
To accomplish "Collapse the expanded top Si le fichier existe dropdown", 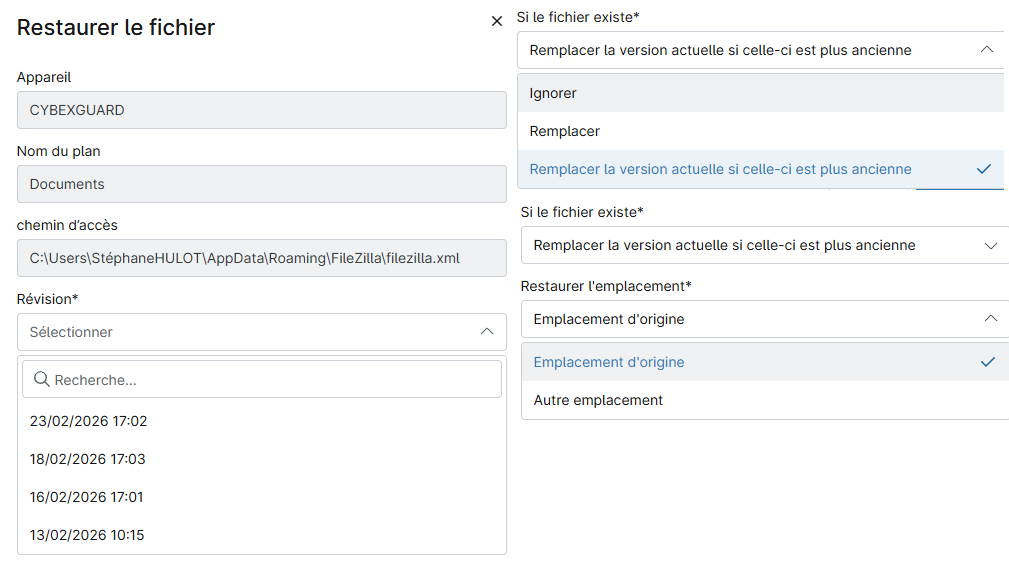I will [x=987, y=50].
